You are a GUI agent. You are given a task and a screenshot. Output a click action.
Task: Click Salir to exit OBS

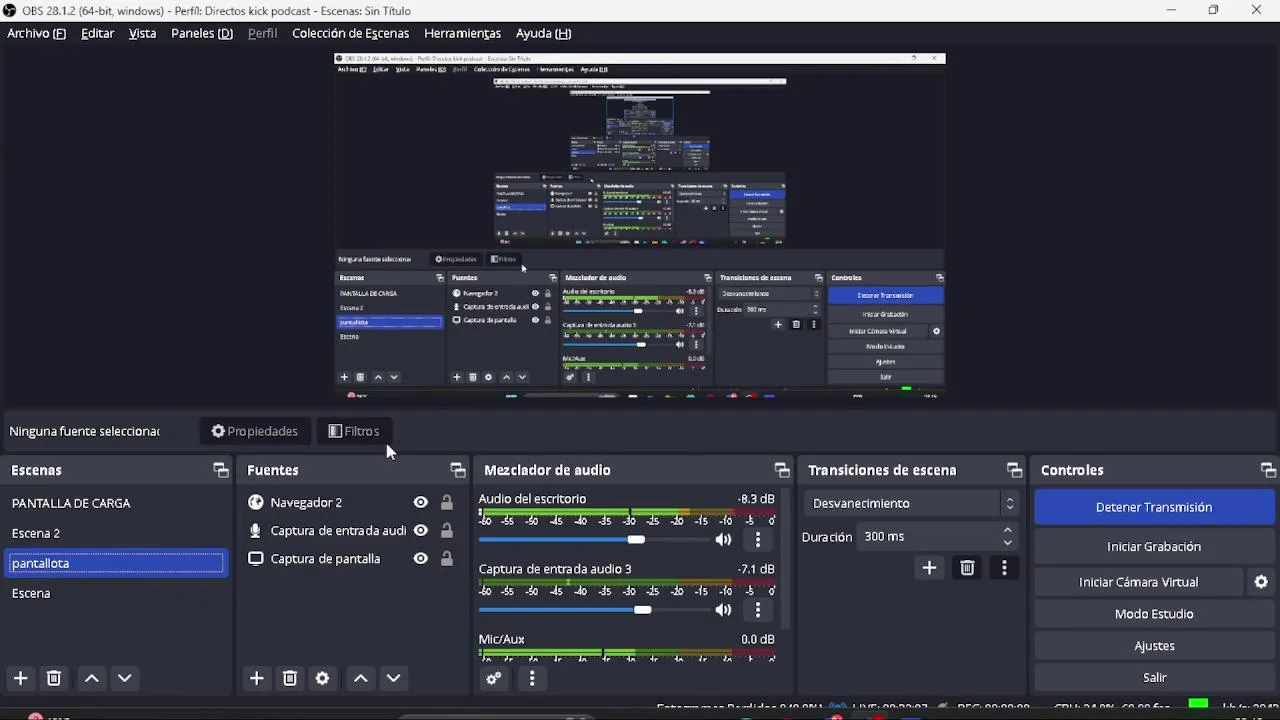(x=1153, y=677)
